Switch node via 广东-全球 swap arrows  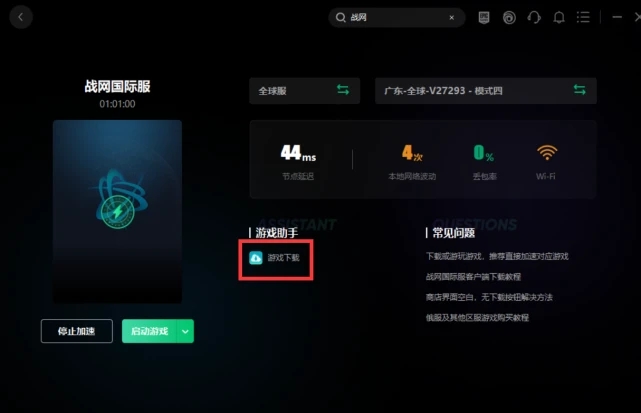pos(579,90)
